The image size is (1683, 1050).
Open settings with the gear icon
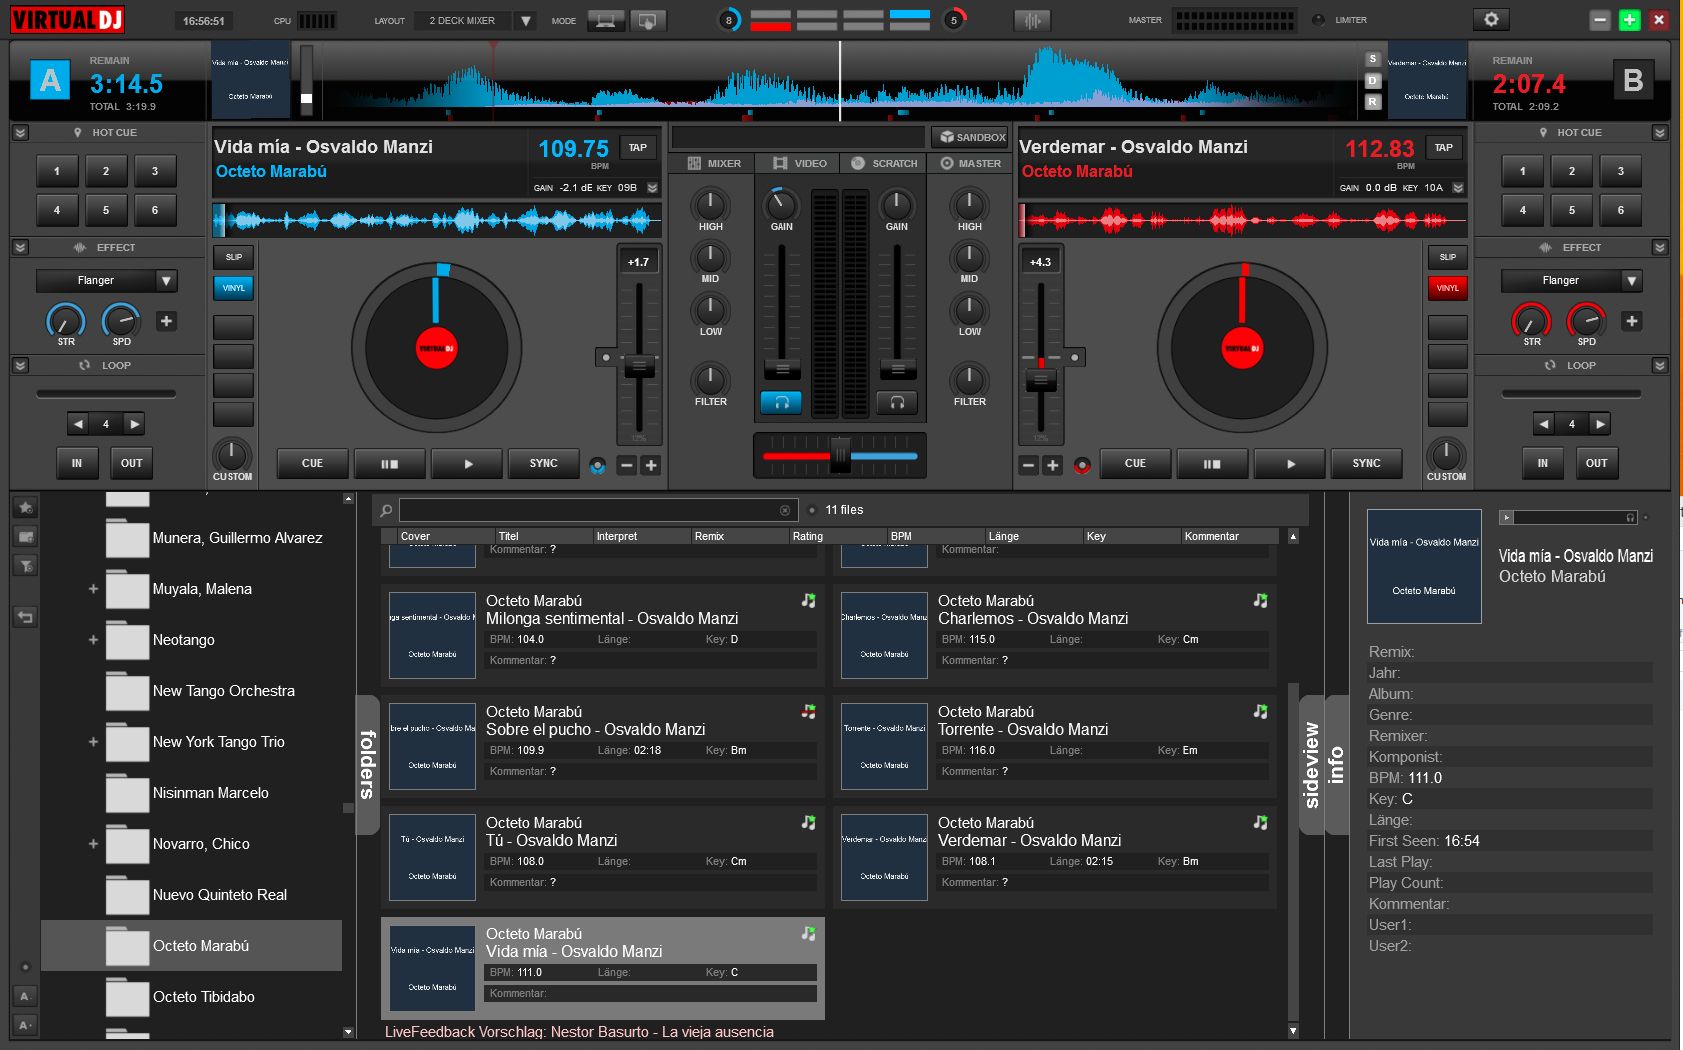tap(1491, 20)
